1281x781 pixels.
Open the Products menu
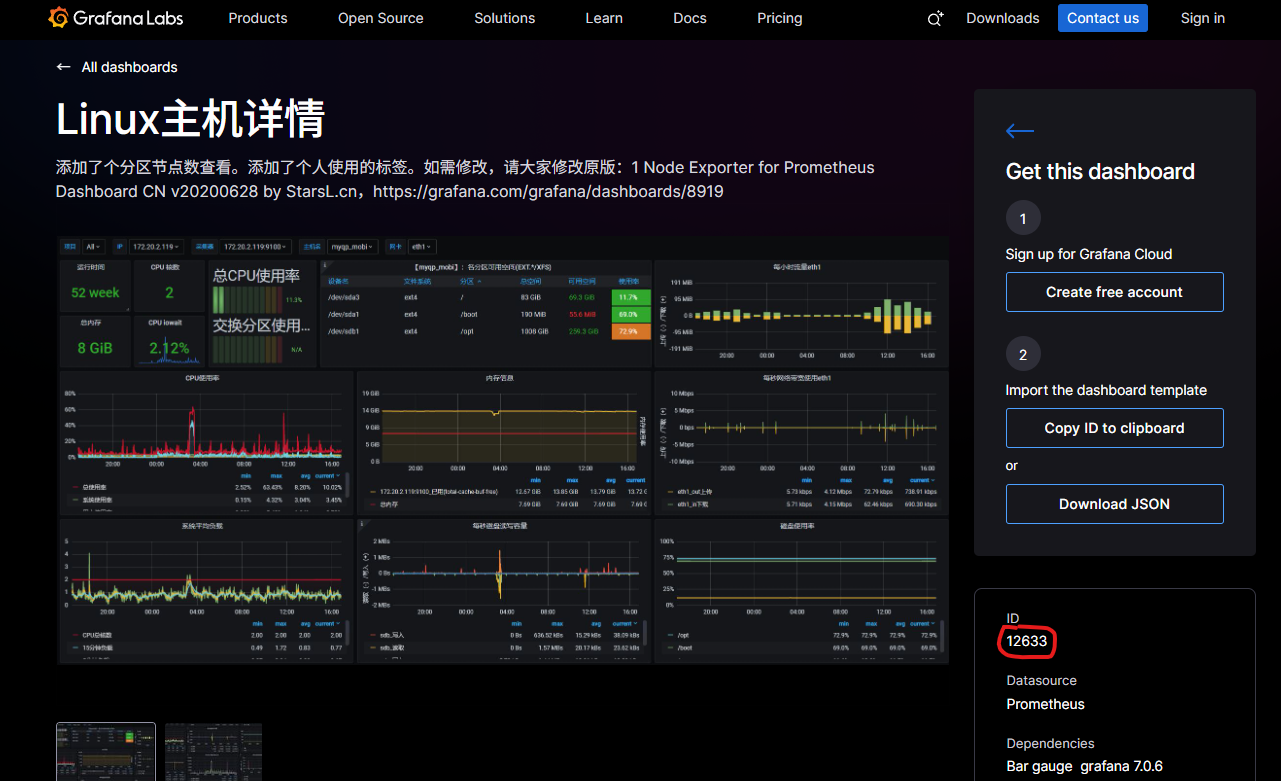point(257,18)
